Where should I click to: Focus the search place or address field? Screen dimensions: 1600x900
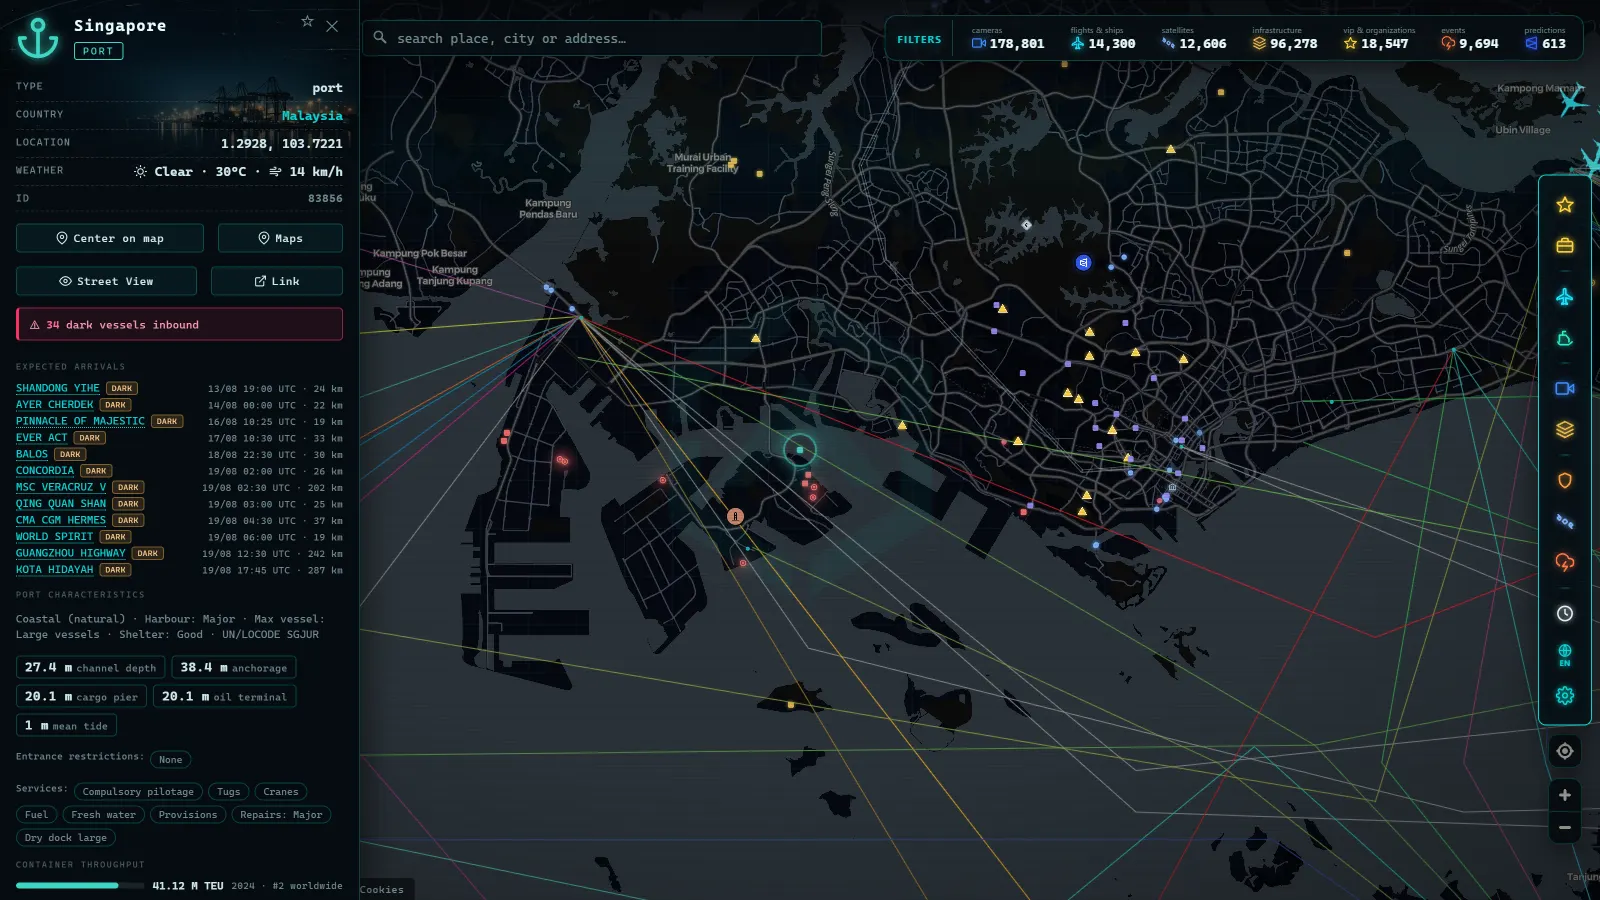[592, 38]
